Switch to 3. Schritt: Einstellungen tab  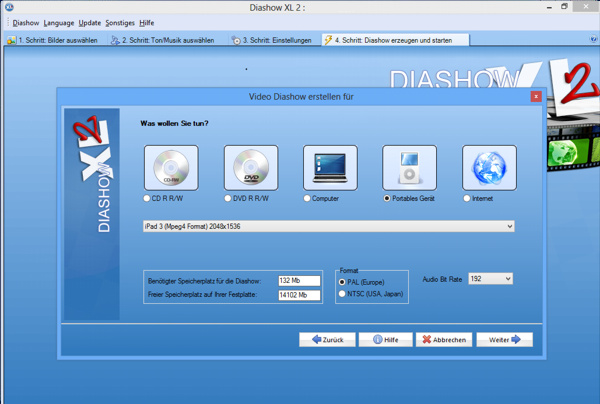pyautogui.click(x=273, y=40)
